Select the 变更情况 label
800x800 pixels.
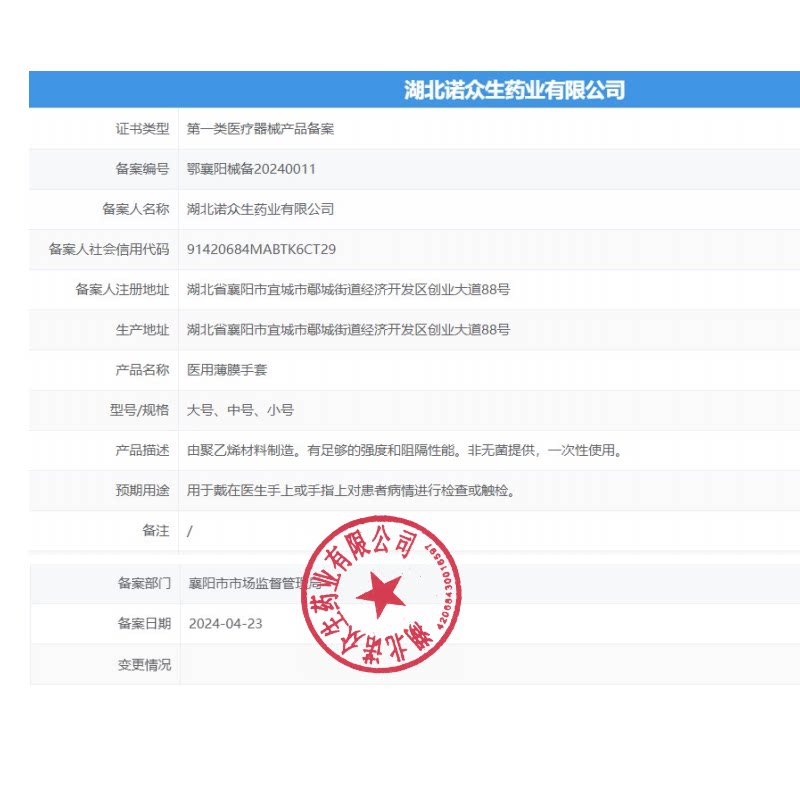point(144,664)
